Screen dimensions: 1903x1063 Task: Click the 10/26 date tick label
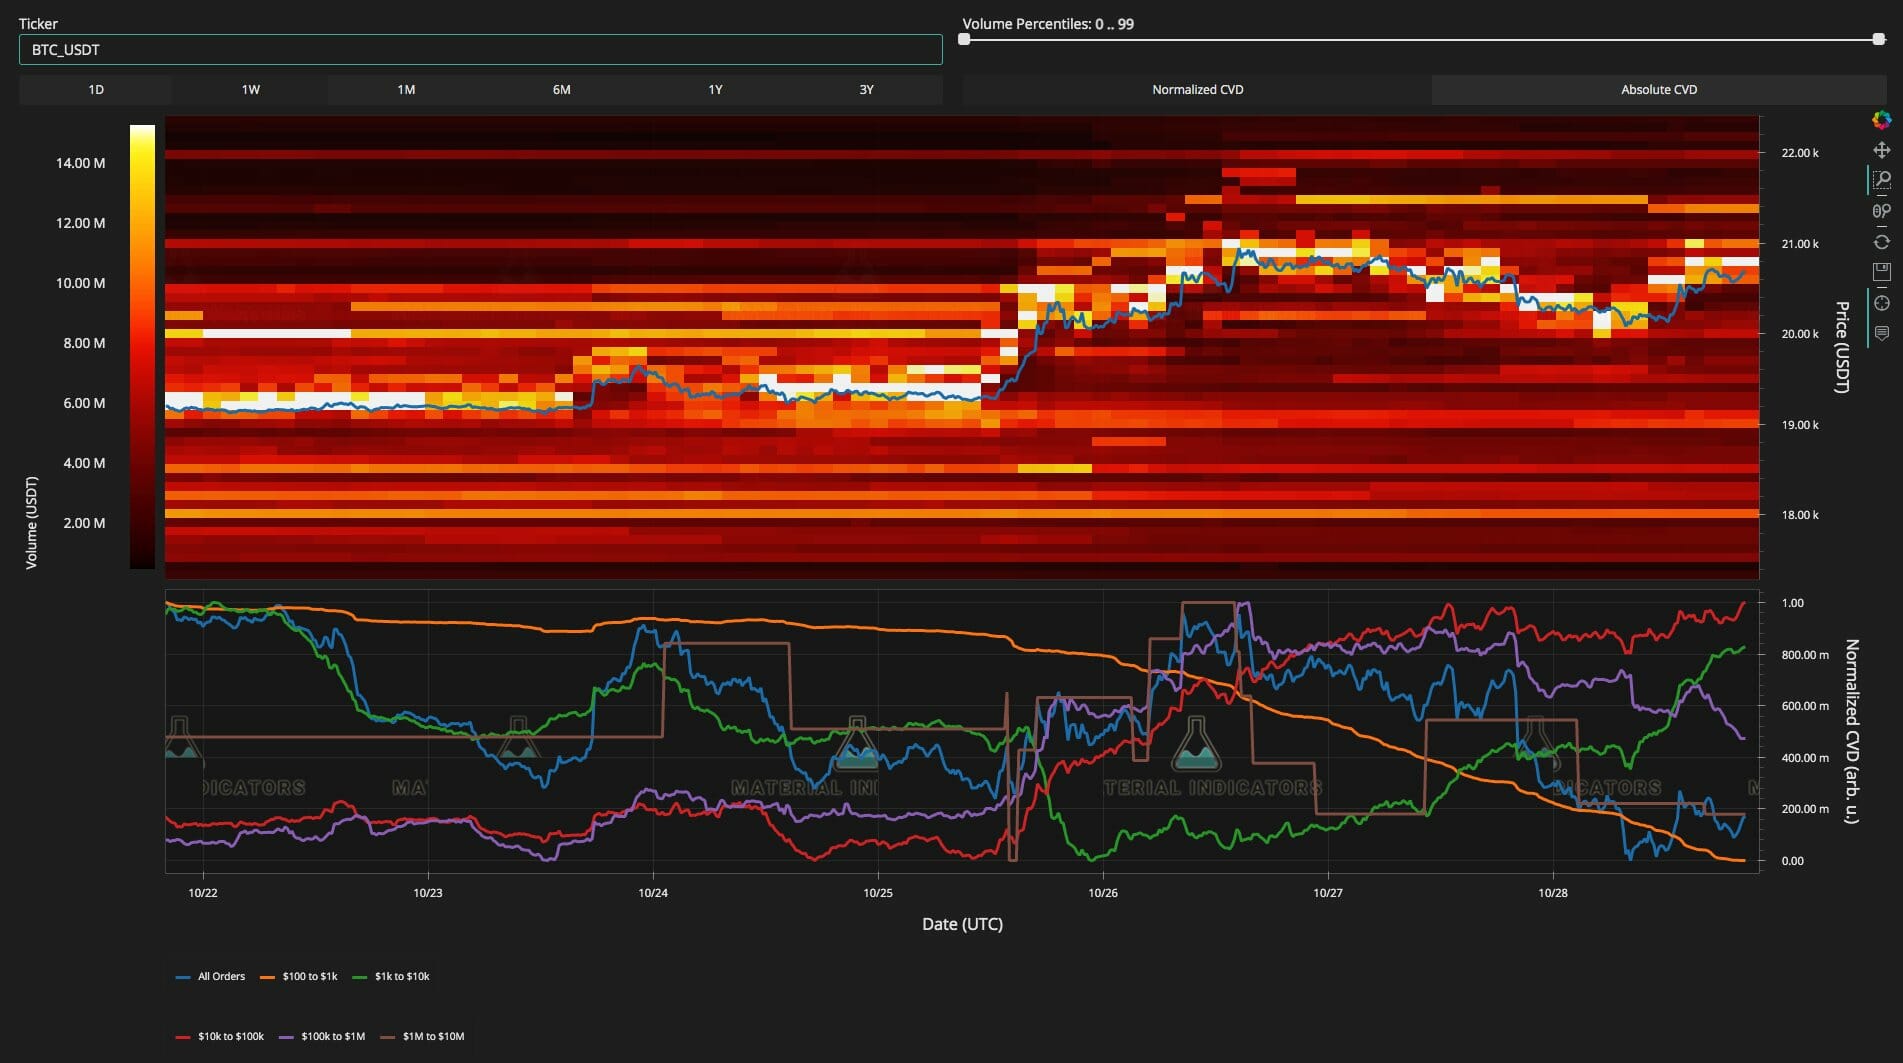1103,893
